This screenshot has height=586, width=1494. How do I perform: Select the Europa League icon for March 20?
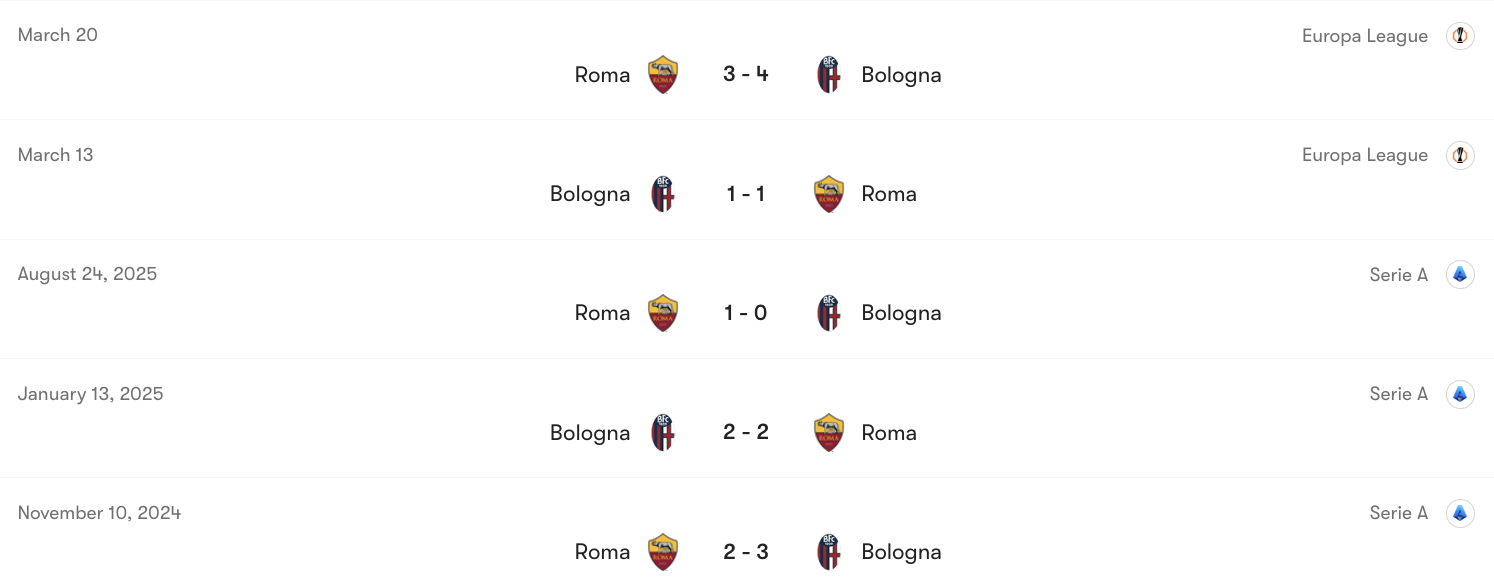point(1460,35)
